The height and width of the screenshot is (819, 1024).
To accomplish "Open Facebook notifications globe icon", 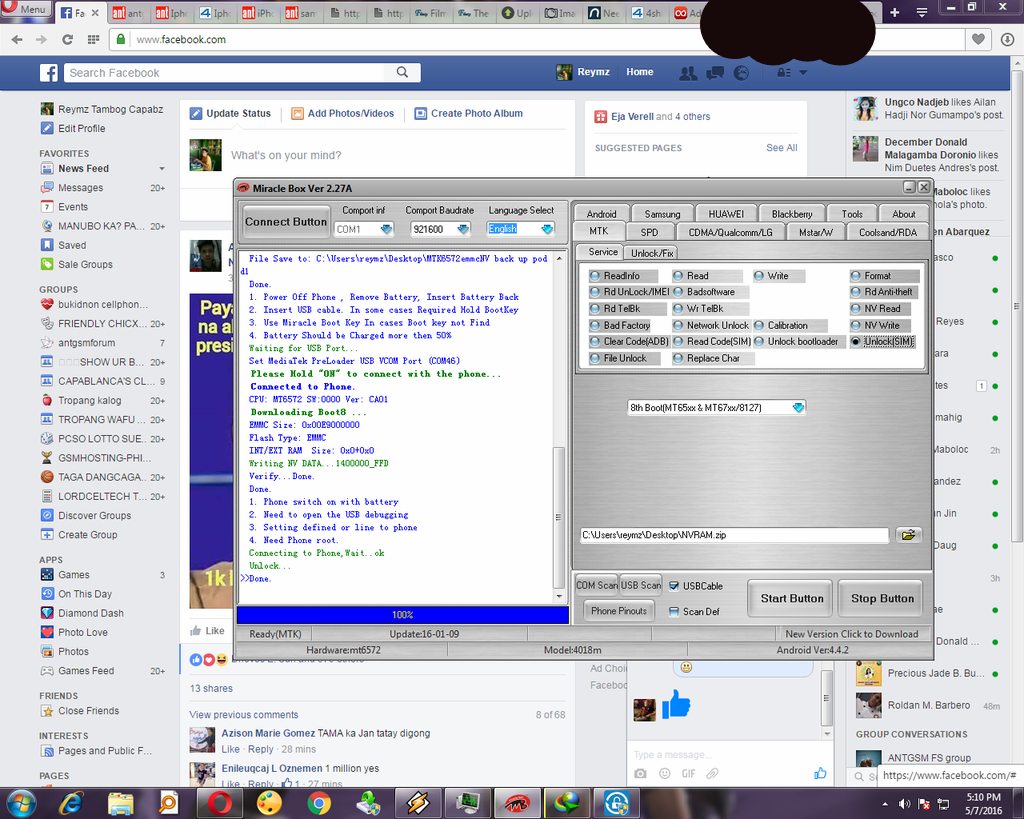I will tap(741, 72).
